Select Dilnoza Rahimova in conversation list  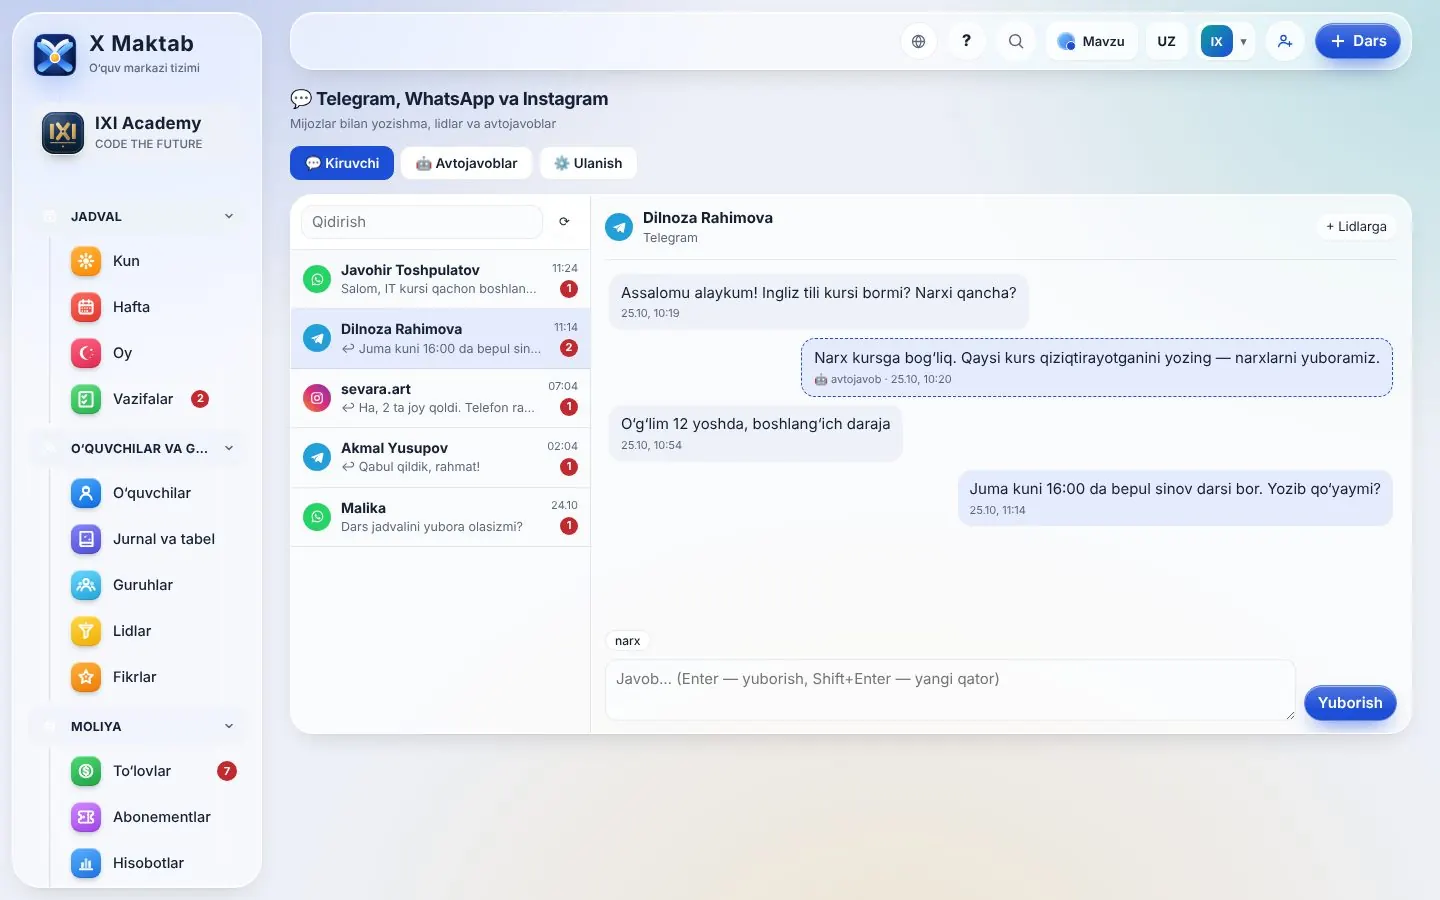(440, 338)
